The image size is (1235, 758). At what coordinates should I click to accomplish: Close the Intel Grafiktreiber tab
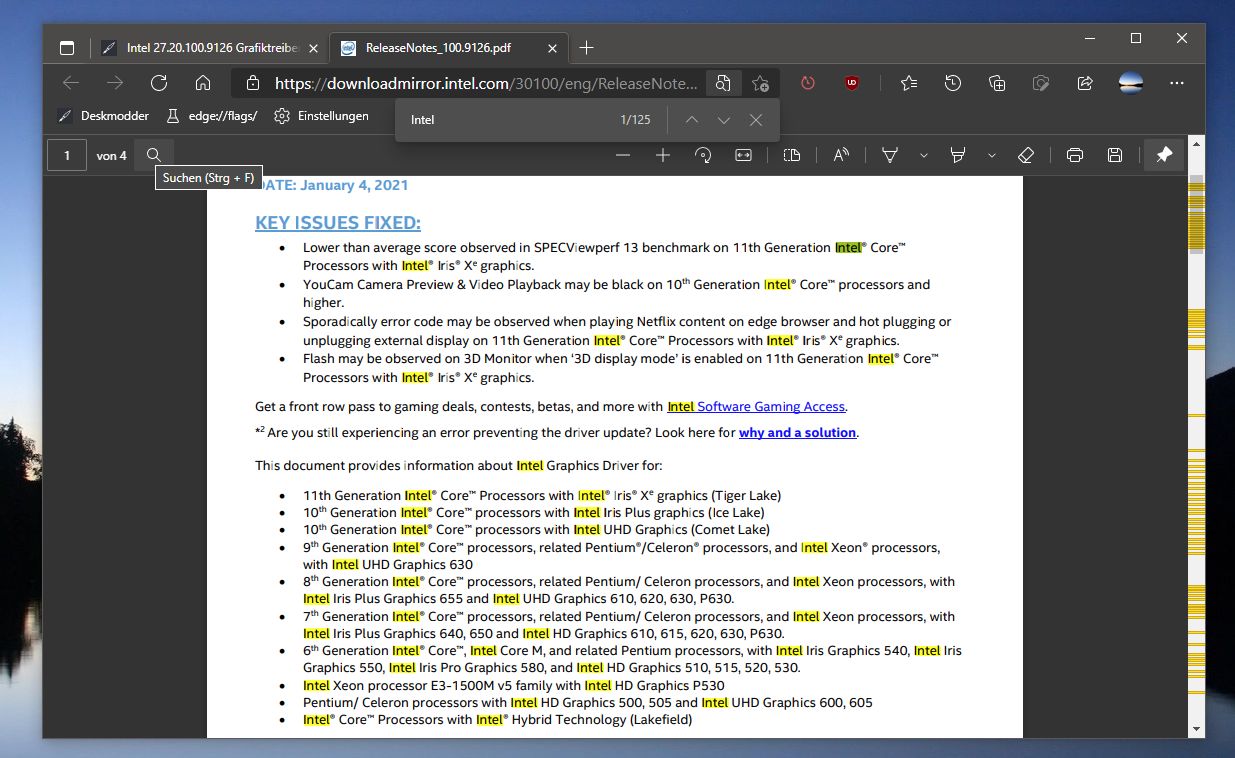[x=314, y=48]
